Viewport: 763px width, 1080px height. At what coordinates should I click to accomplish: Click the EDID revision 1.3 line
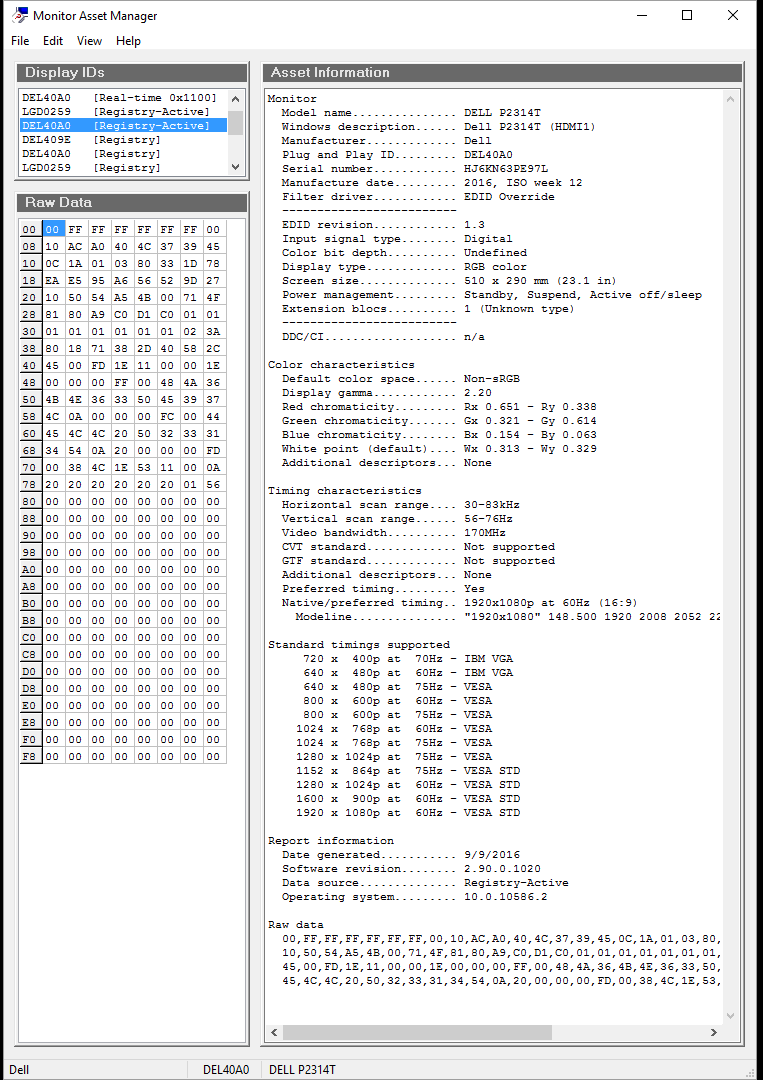tap(383, 225)
